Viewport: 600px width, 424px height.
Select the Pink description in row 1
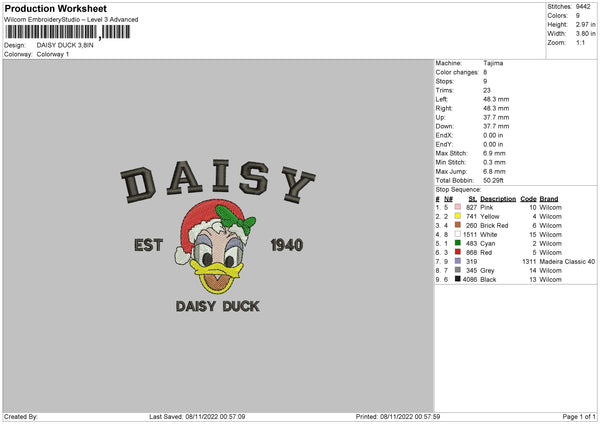click(487, 207)
